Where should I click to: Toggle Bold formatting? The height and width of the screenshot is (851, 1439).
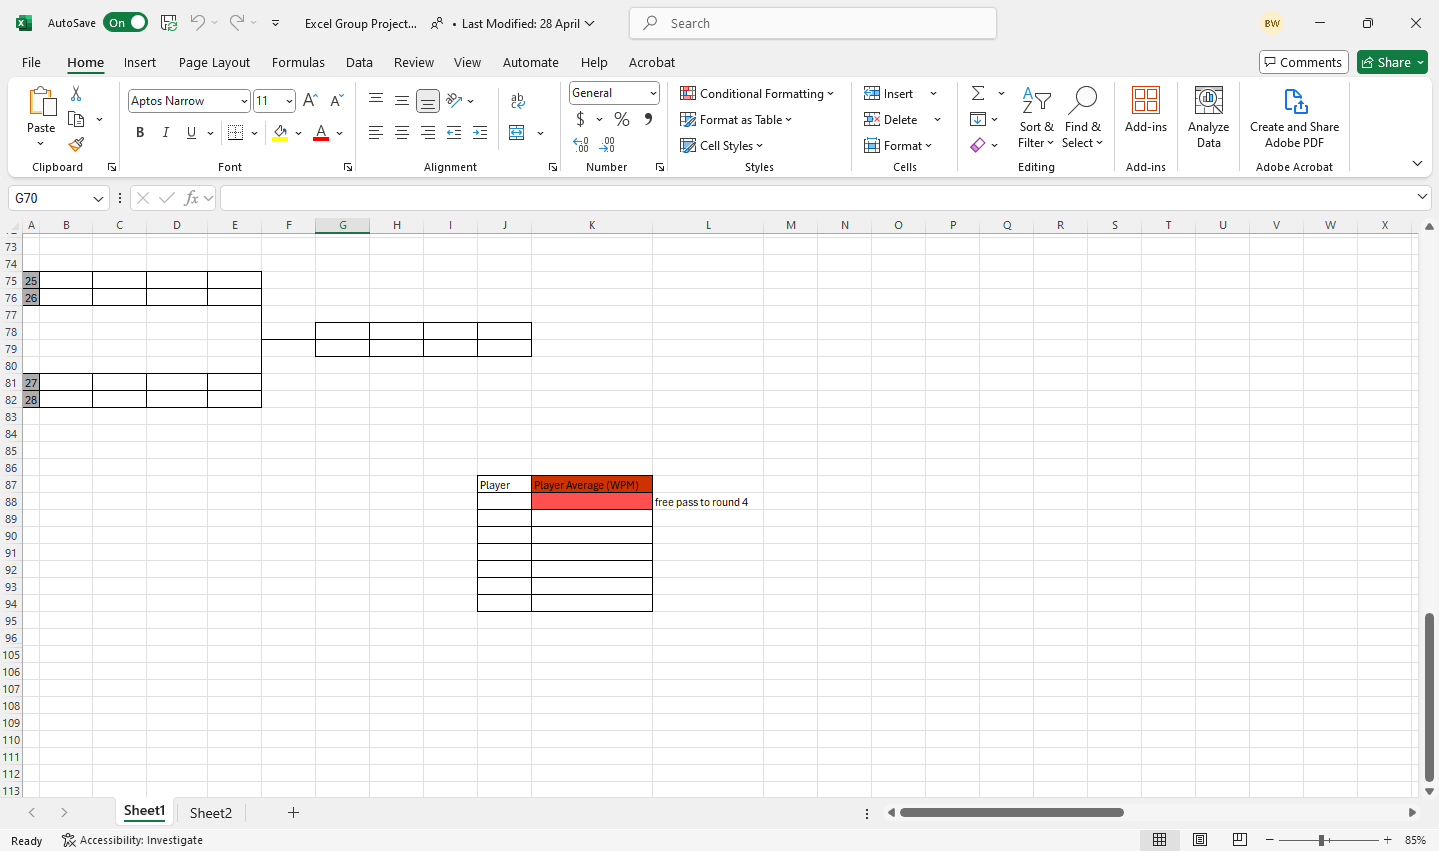pos(140,133)
